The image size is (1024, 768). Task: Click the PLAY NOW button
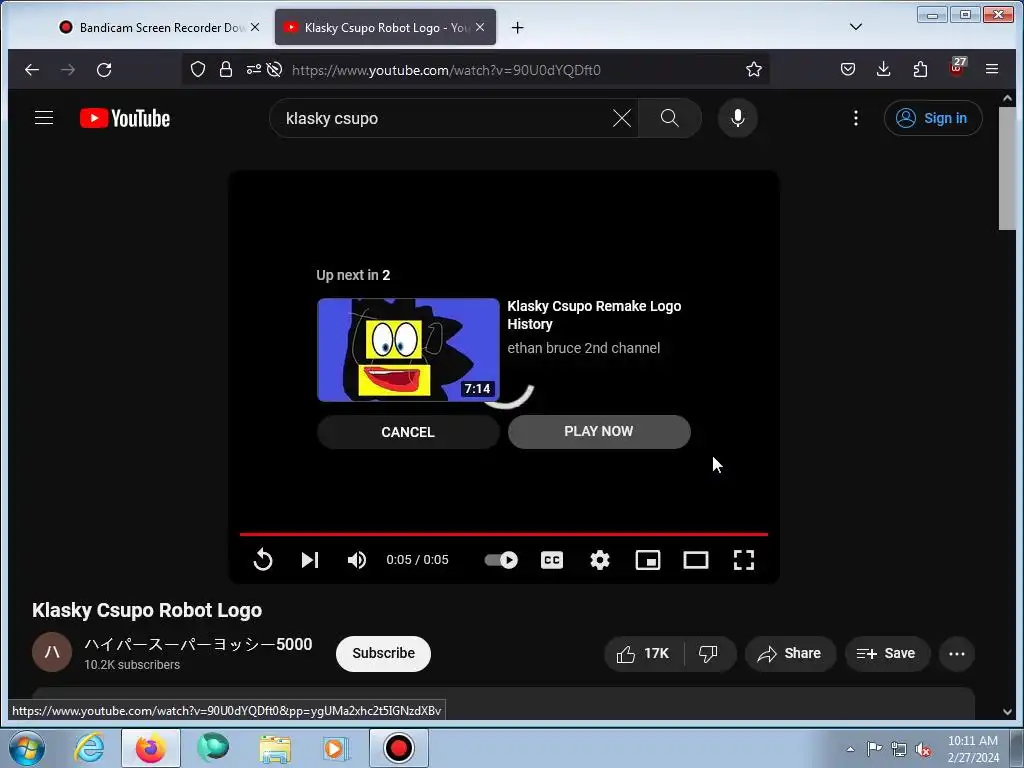599,432
